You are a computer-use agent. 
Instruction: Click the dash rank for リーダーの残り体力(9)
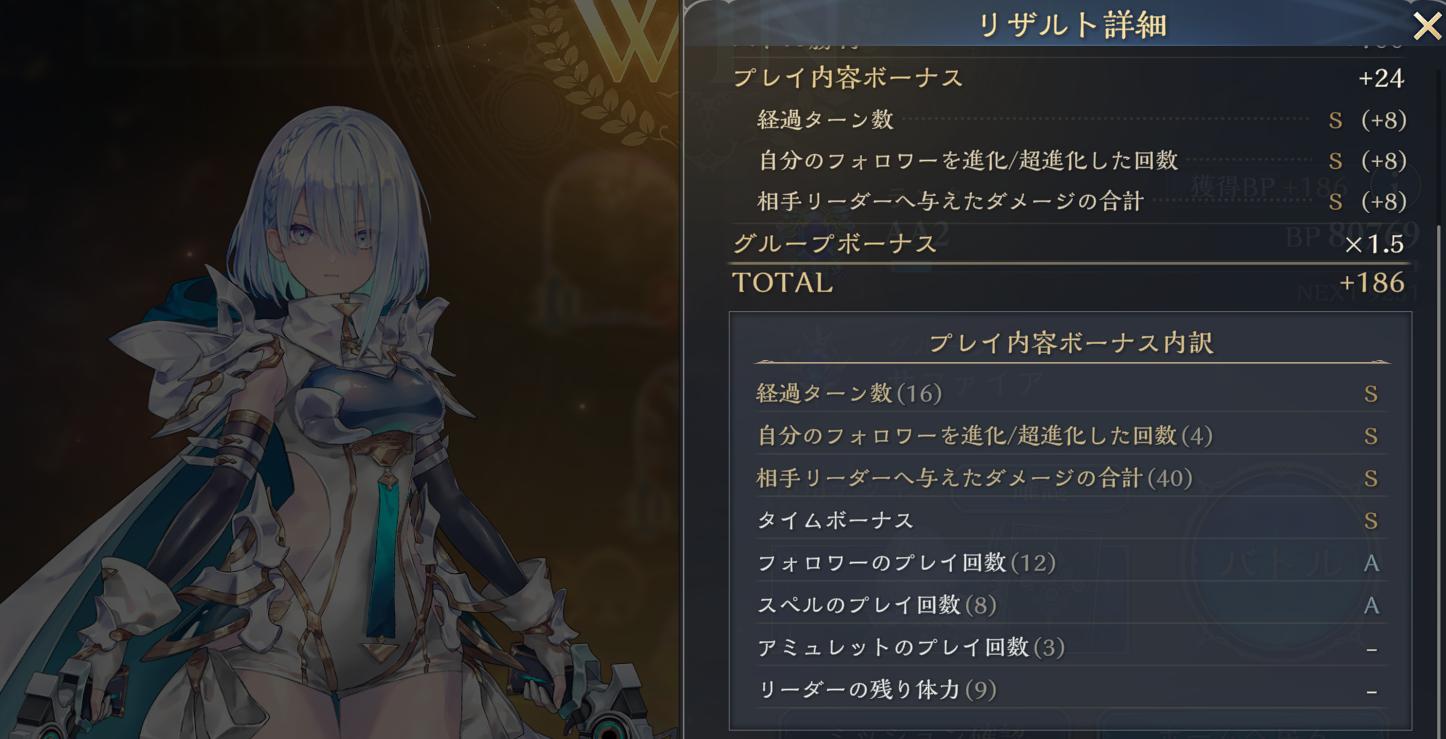click(1371, 691)
